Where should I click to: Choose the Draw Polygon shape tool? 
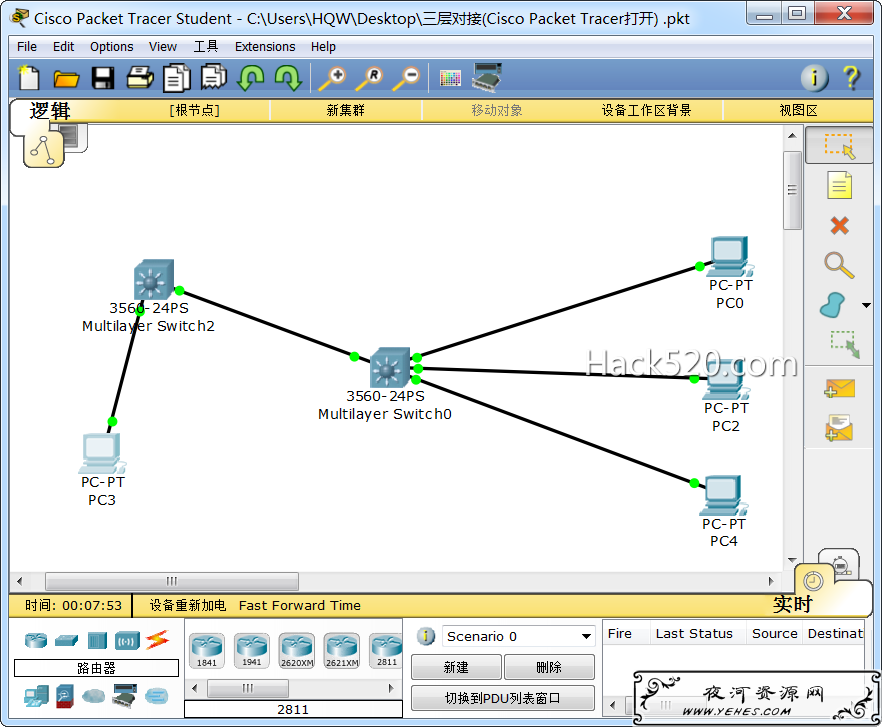833,305
